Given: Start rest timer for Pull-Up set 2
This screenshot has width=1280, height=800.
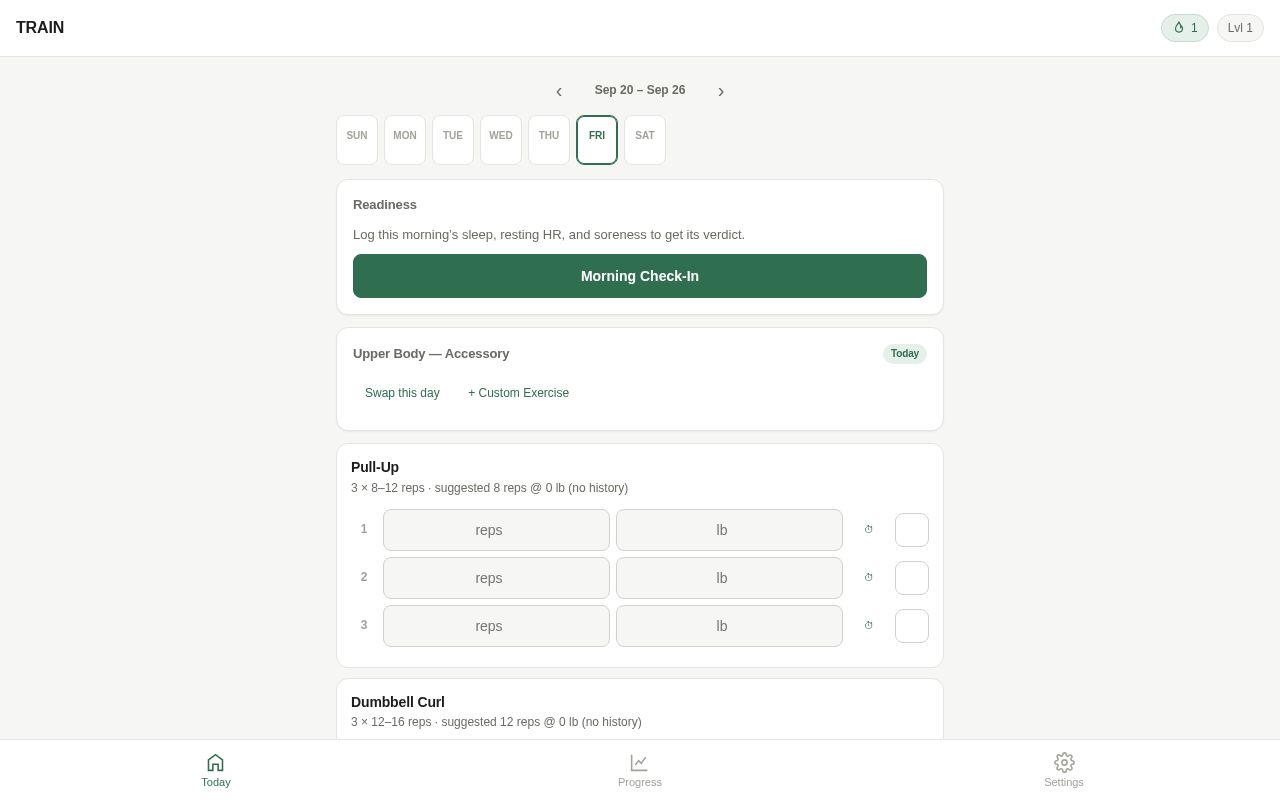Looking at the screenshot, I should pos(869,578).
